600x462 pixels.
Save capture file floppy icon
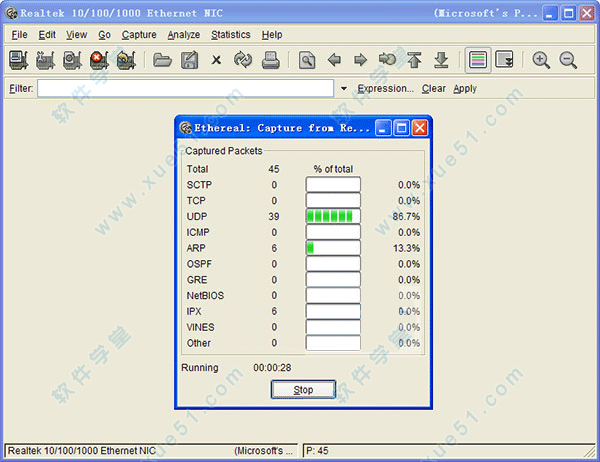click(189, 60)
